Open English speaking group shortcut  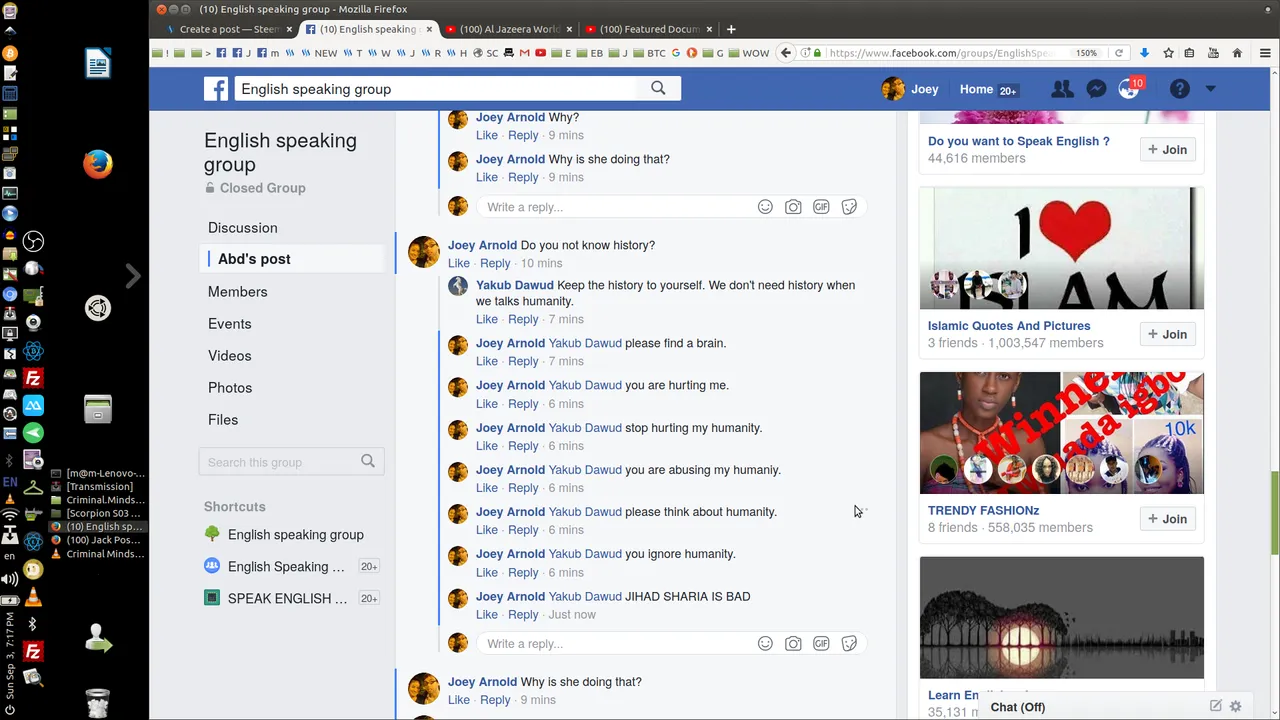pos(296,535)
